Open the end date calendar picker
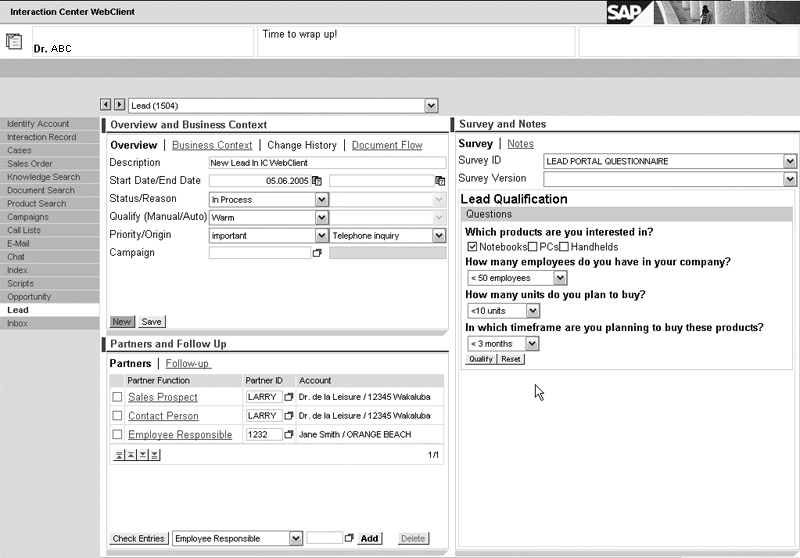This screenshot has height=558, width=800. [440, 181]
